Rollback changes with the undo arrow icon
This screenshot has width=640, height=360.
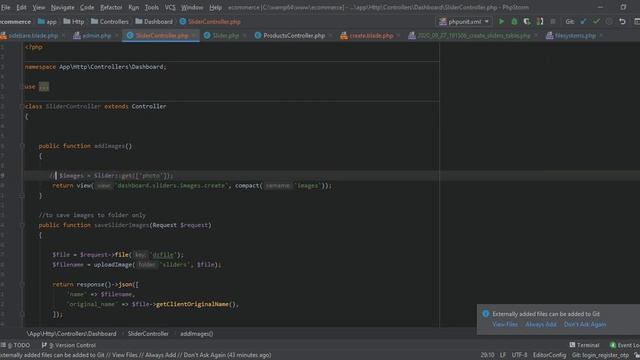click(x=622, y=22)
